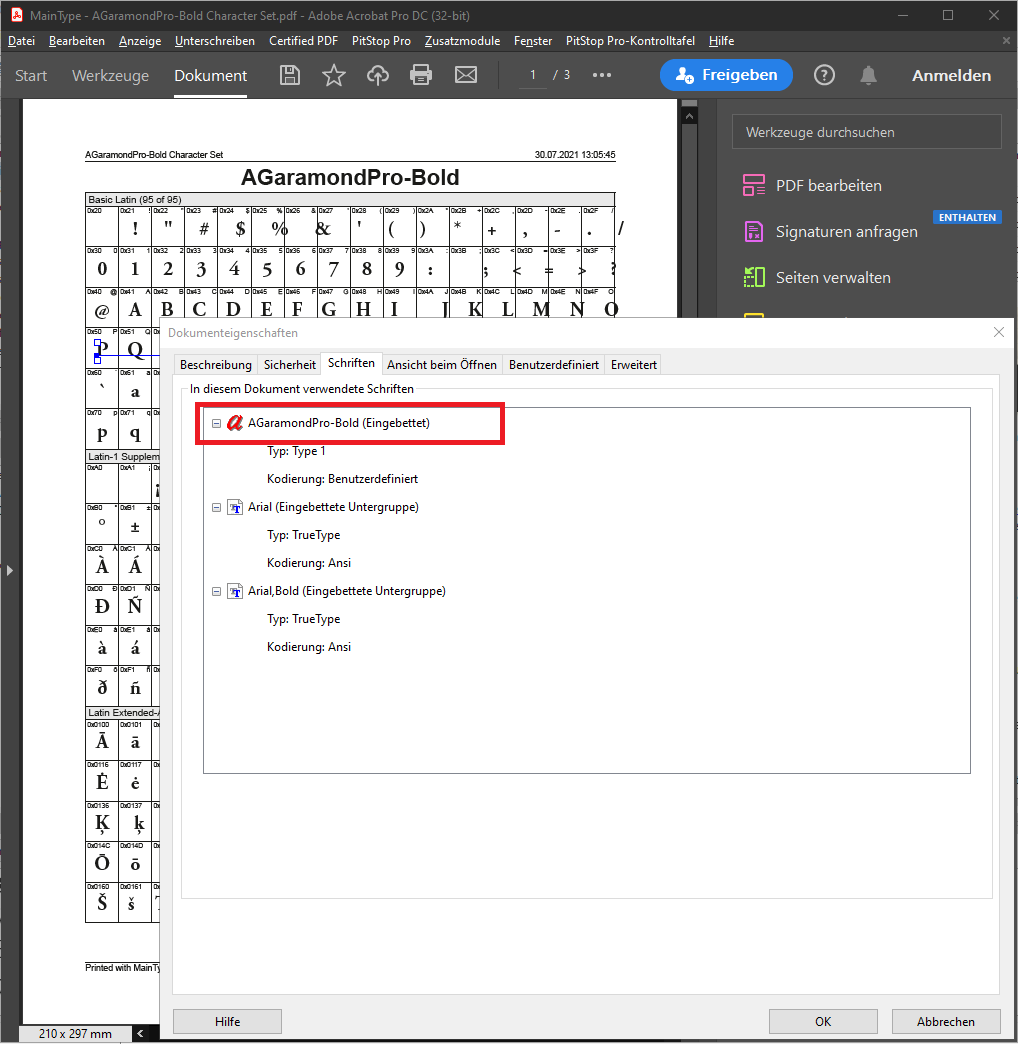The image size is (1018, 1044).
Task: Click the Acrobat app icon in title bar
Action: [x=17, y=15]
